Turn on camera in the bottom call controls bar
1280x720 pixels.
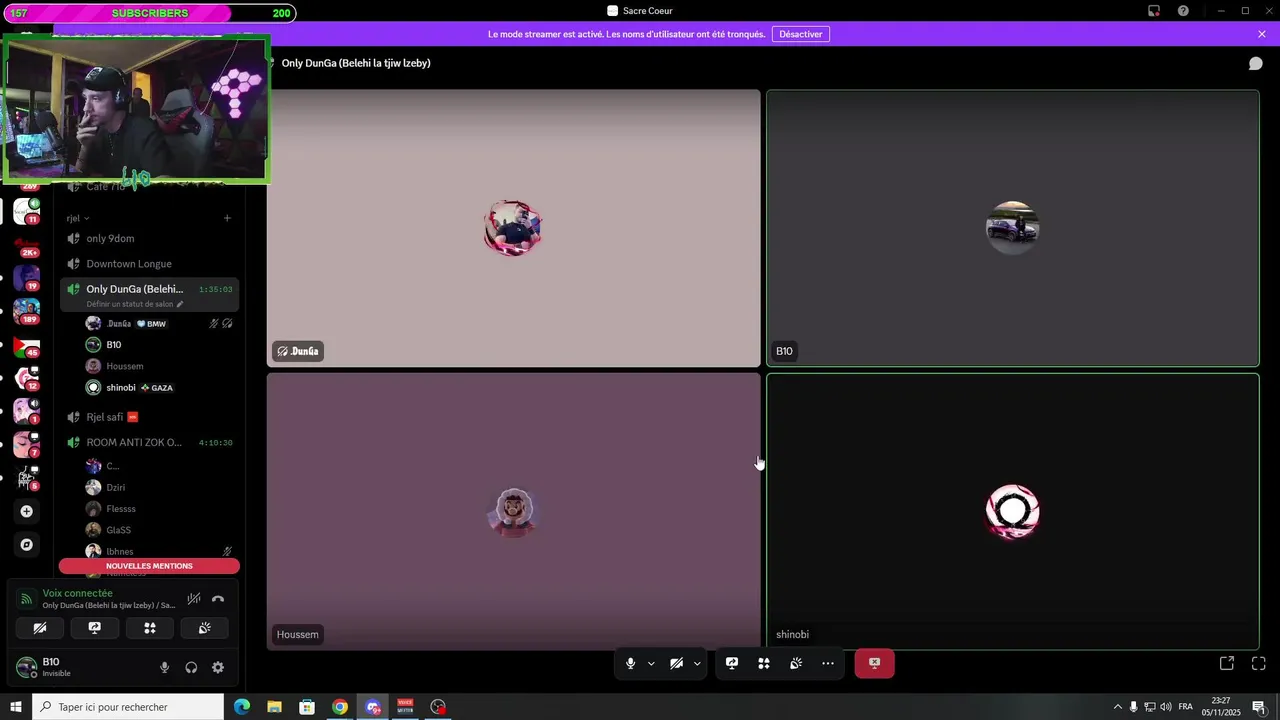[676, 663]
